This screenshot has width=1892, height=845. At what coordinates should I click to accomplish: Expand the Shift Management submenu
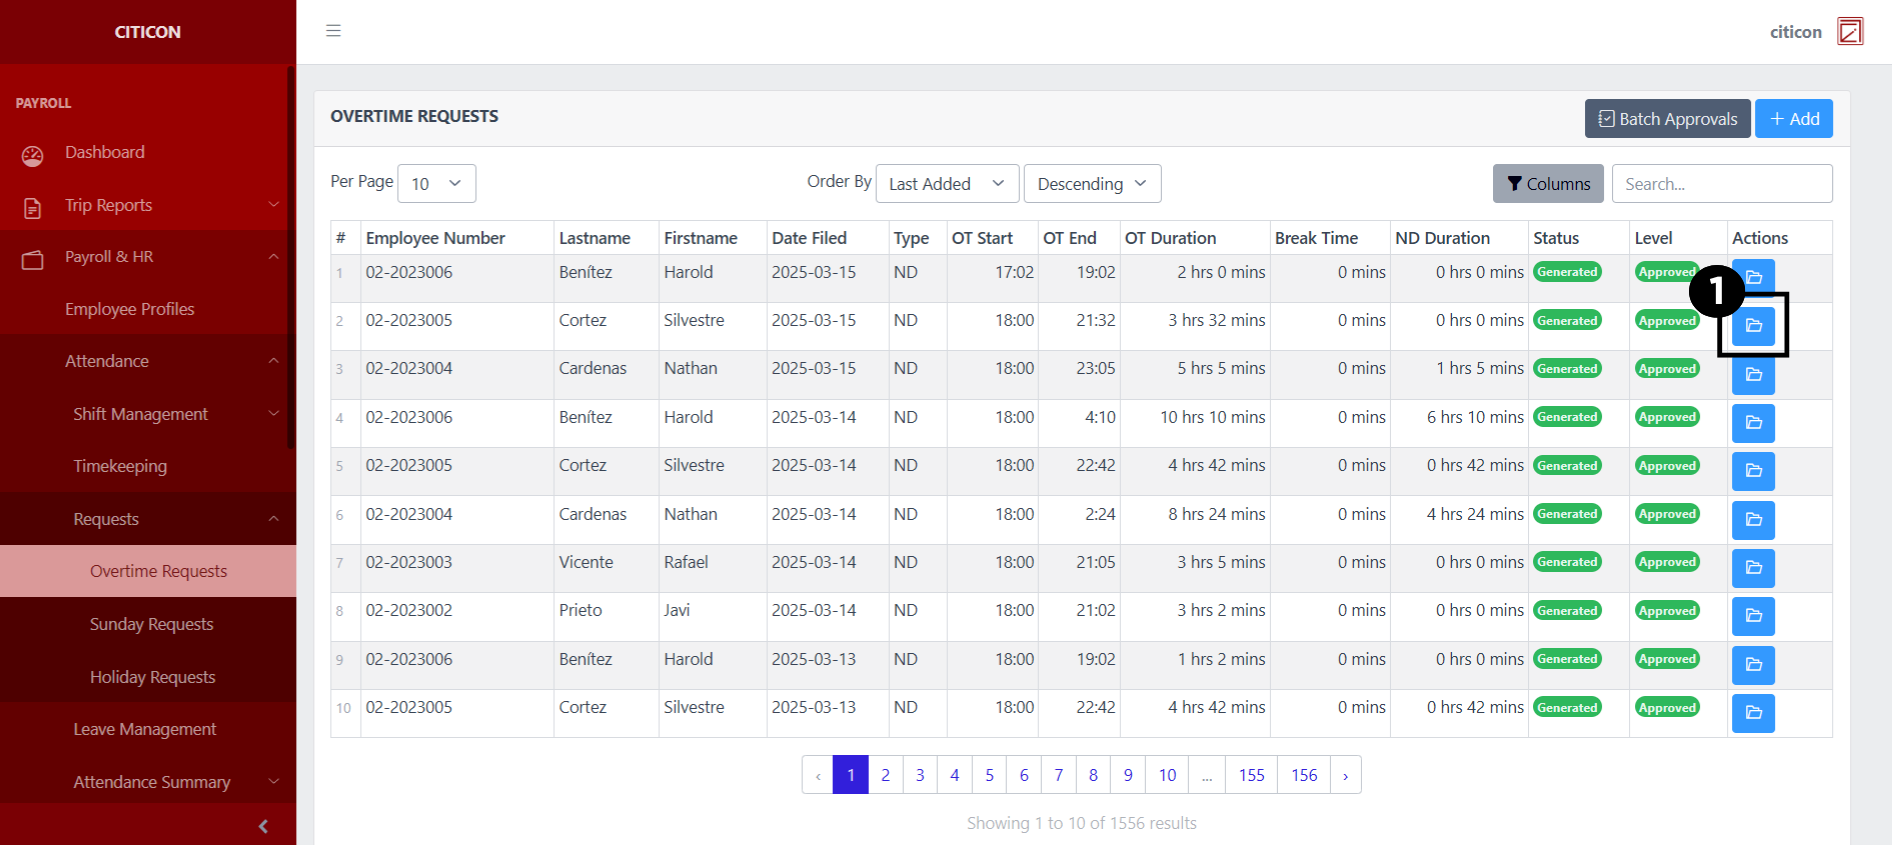point(140,414)
